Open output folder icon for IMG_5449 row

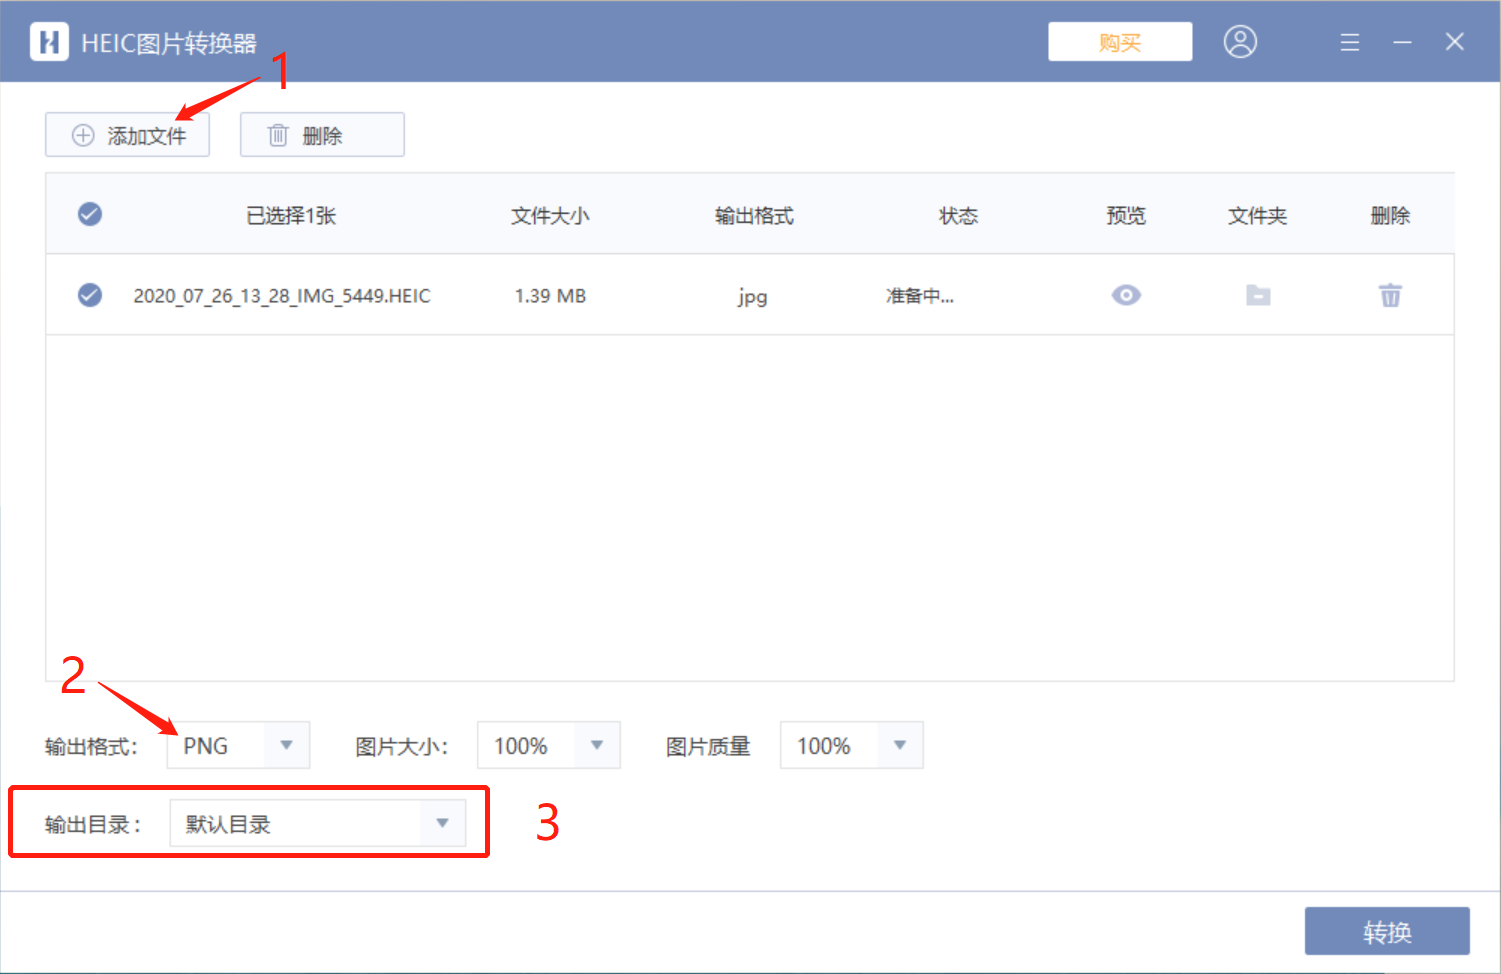pyautogui.click(x=1258, y=295)
